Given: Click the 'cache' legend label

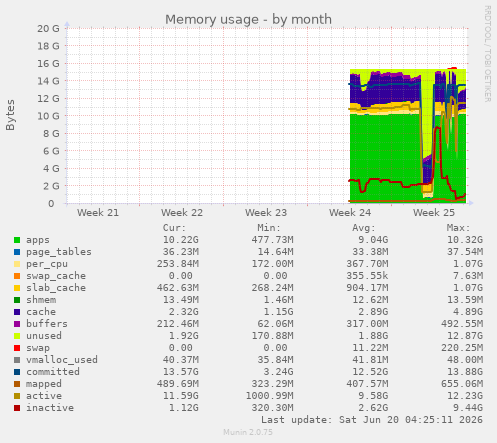Looking at the screenshot, I should 41,312.
